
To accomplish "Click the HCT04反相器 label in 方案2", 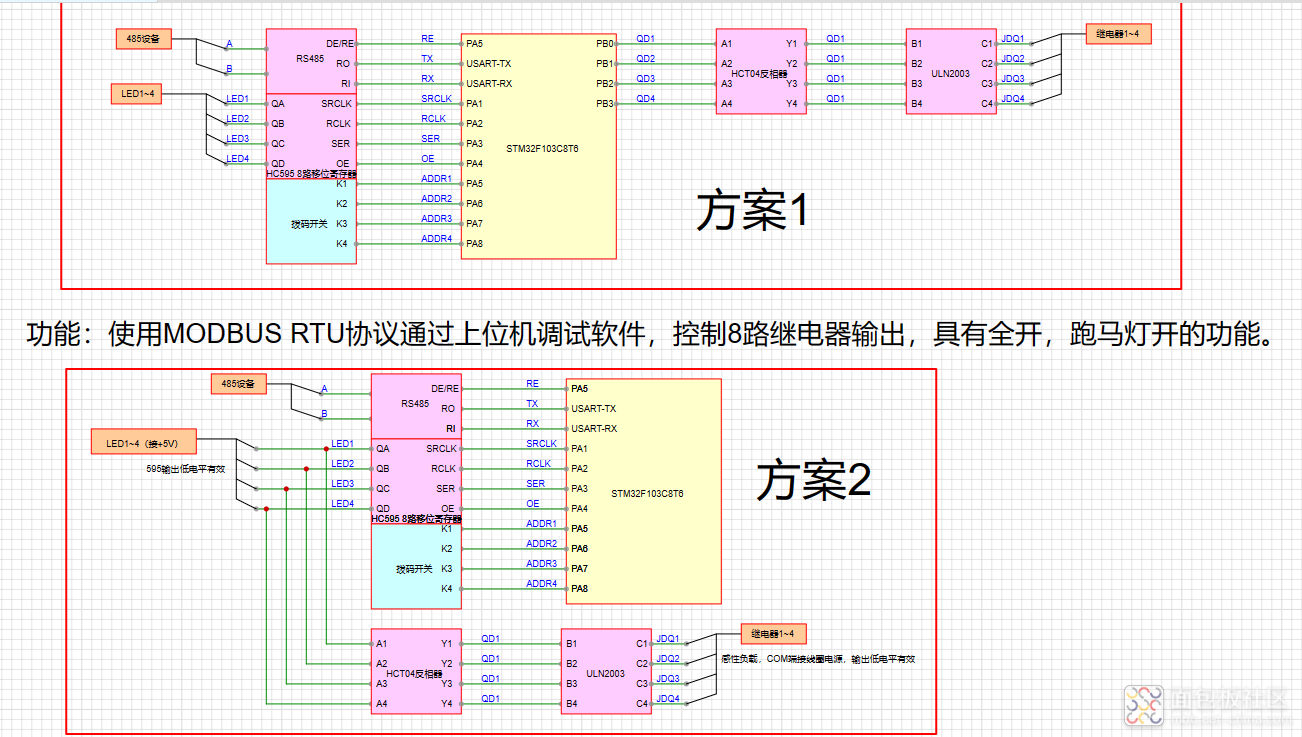I will point(414,674).
